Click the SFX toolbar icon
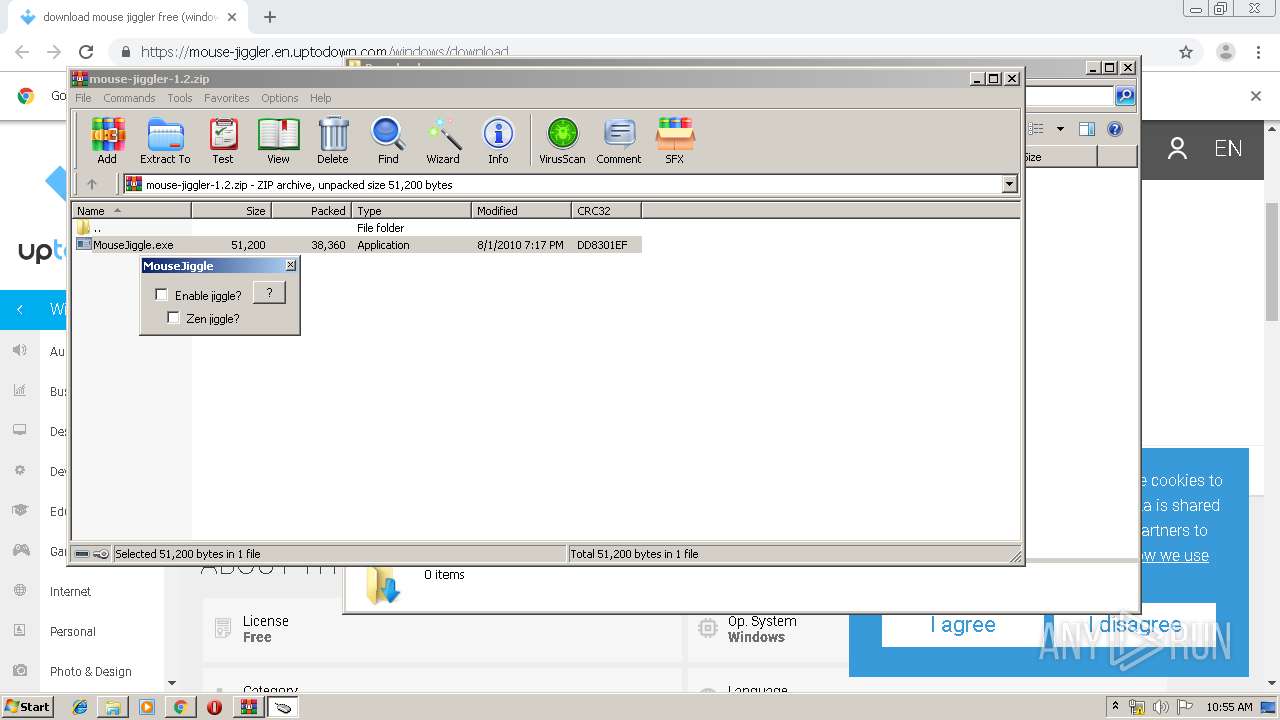The image size is (1280, 720). [x=675, y=140]
